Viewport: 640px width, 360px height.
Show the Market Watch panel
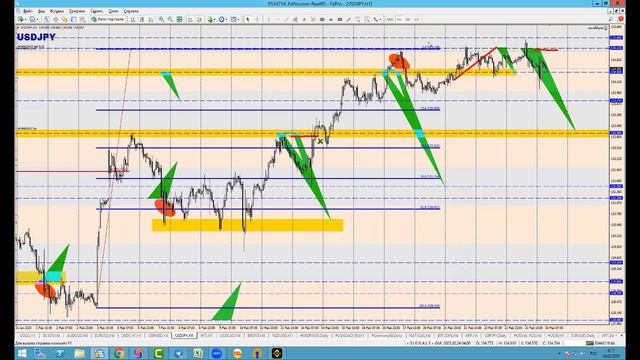[47, 19]
